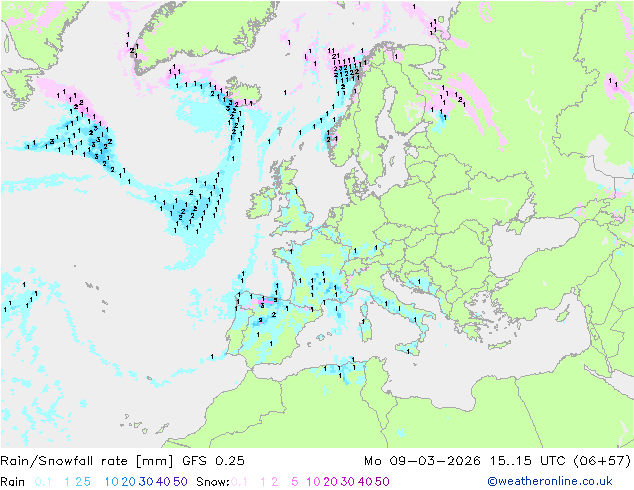Click the 'GFS 0.25' model label

click(213, 461)
